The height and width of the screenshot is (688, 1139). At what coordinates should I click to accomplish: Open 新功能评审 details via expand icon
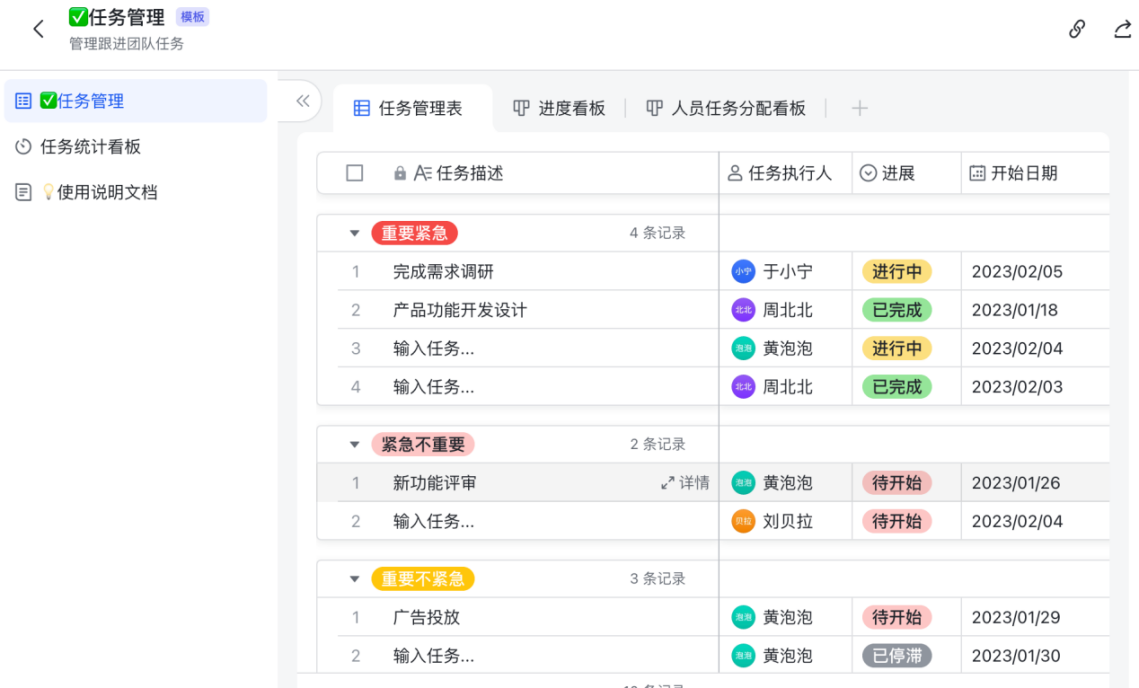point(668,483)
